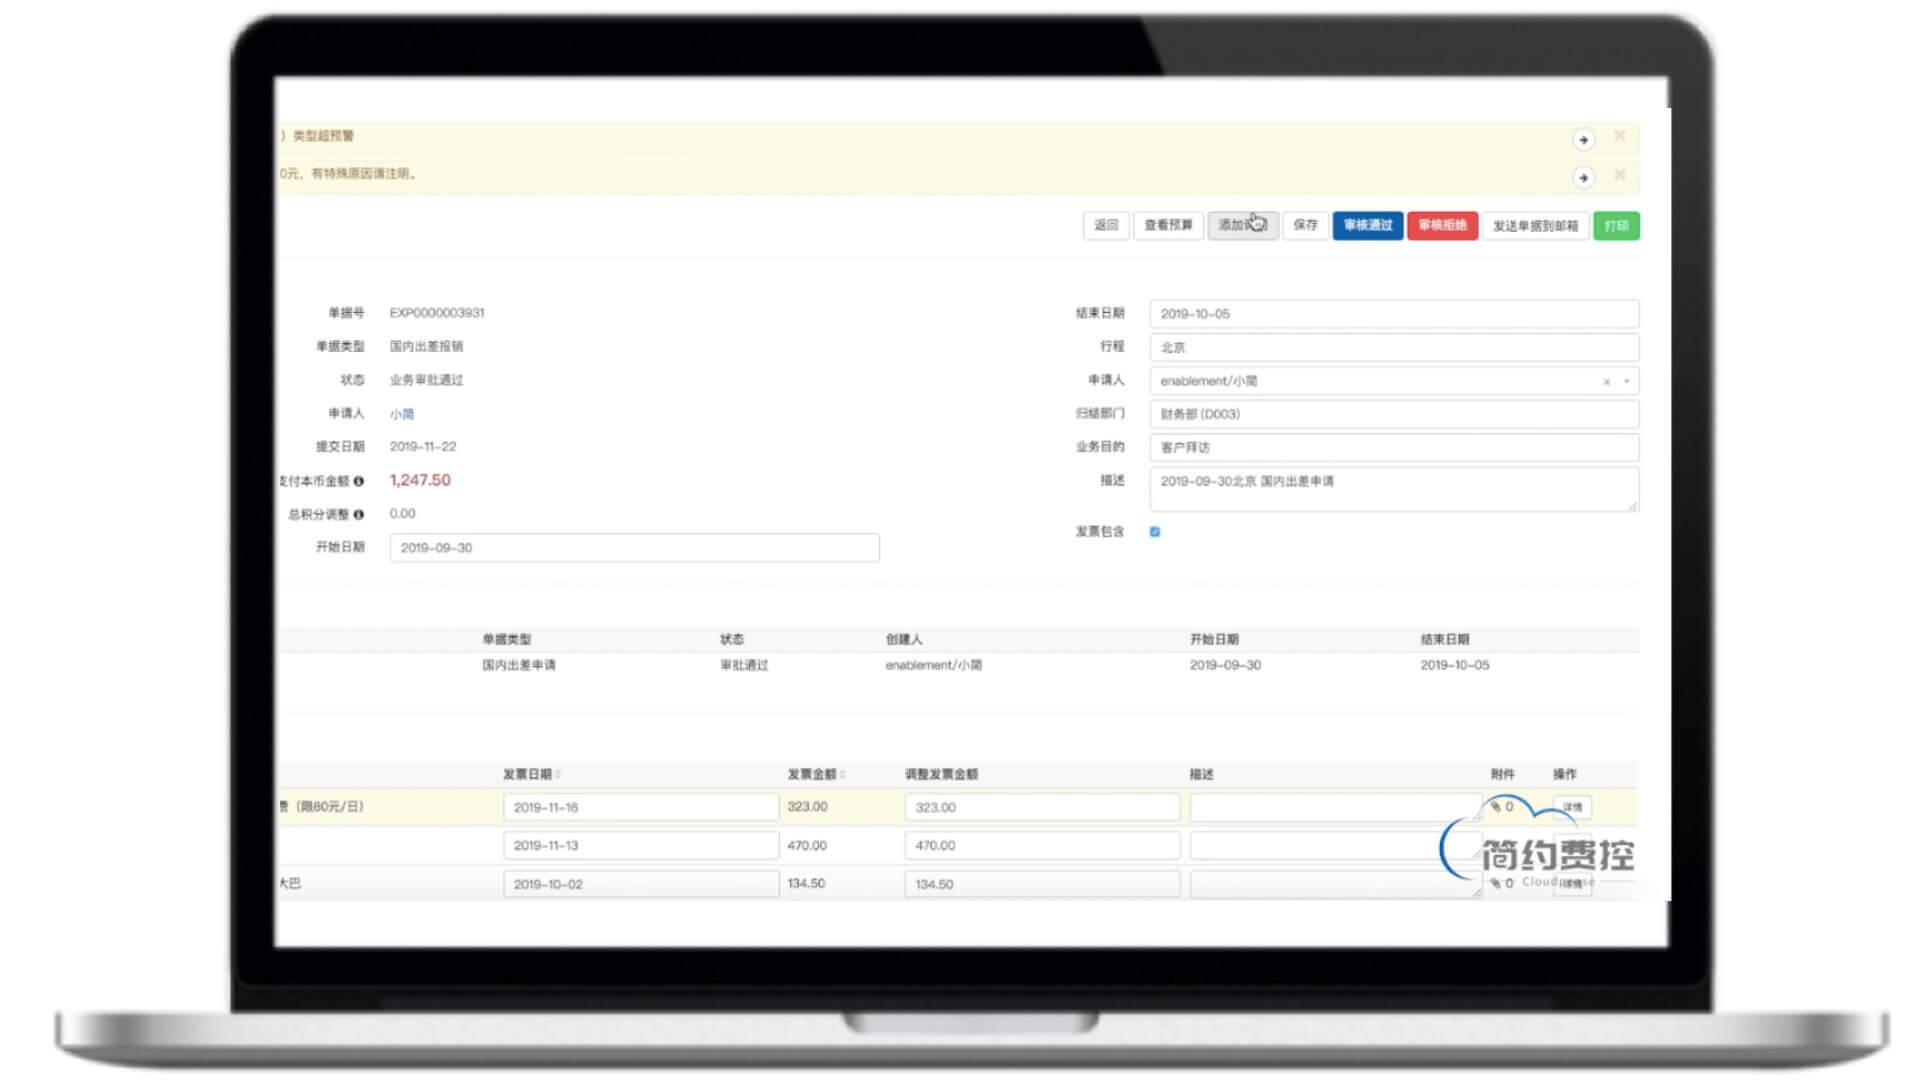Dismiss the first warning banner with X
The image size is (1920, 1080).
1619,136
